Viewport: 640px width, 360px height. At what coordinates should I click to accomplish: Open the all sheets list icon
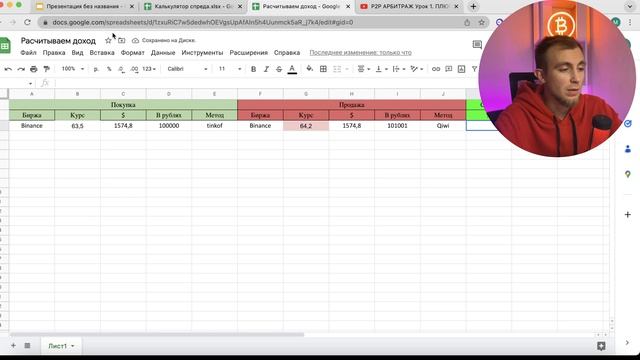coord(27,346)
